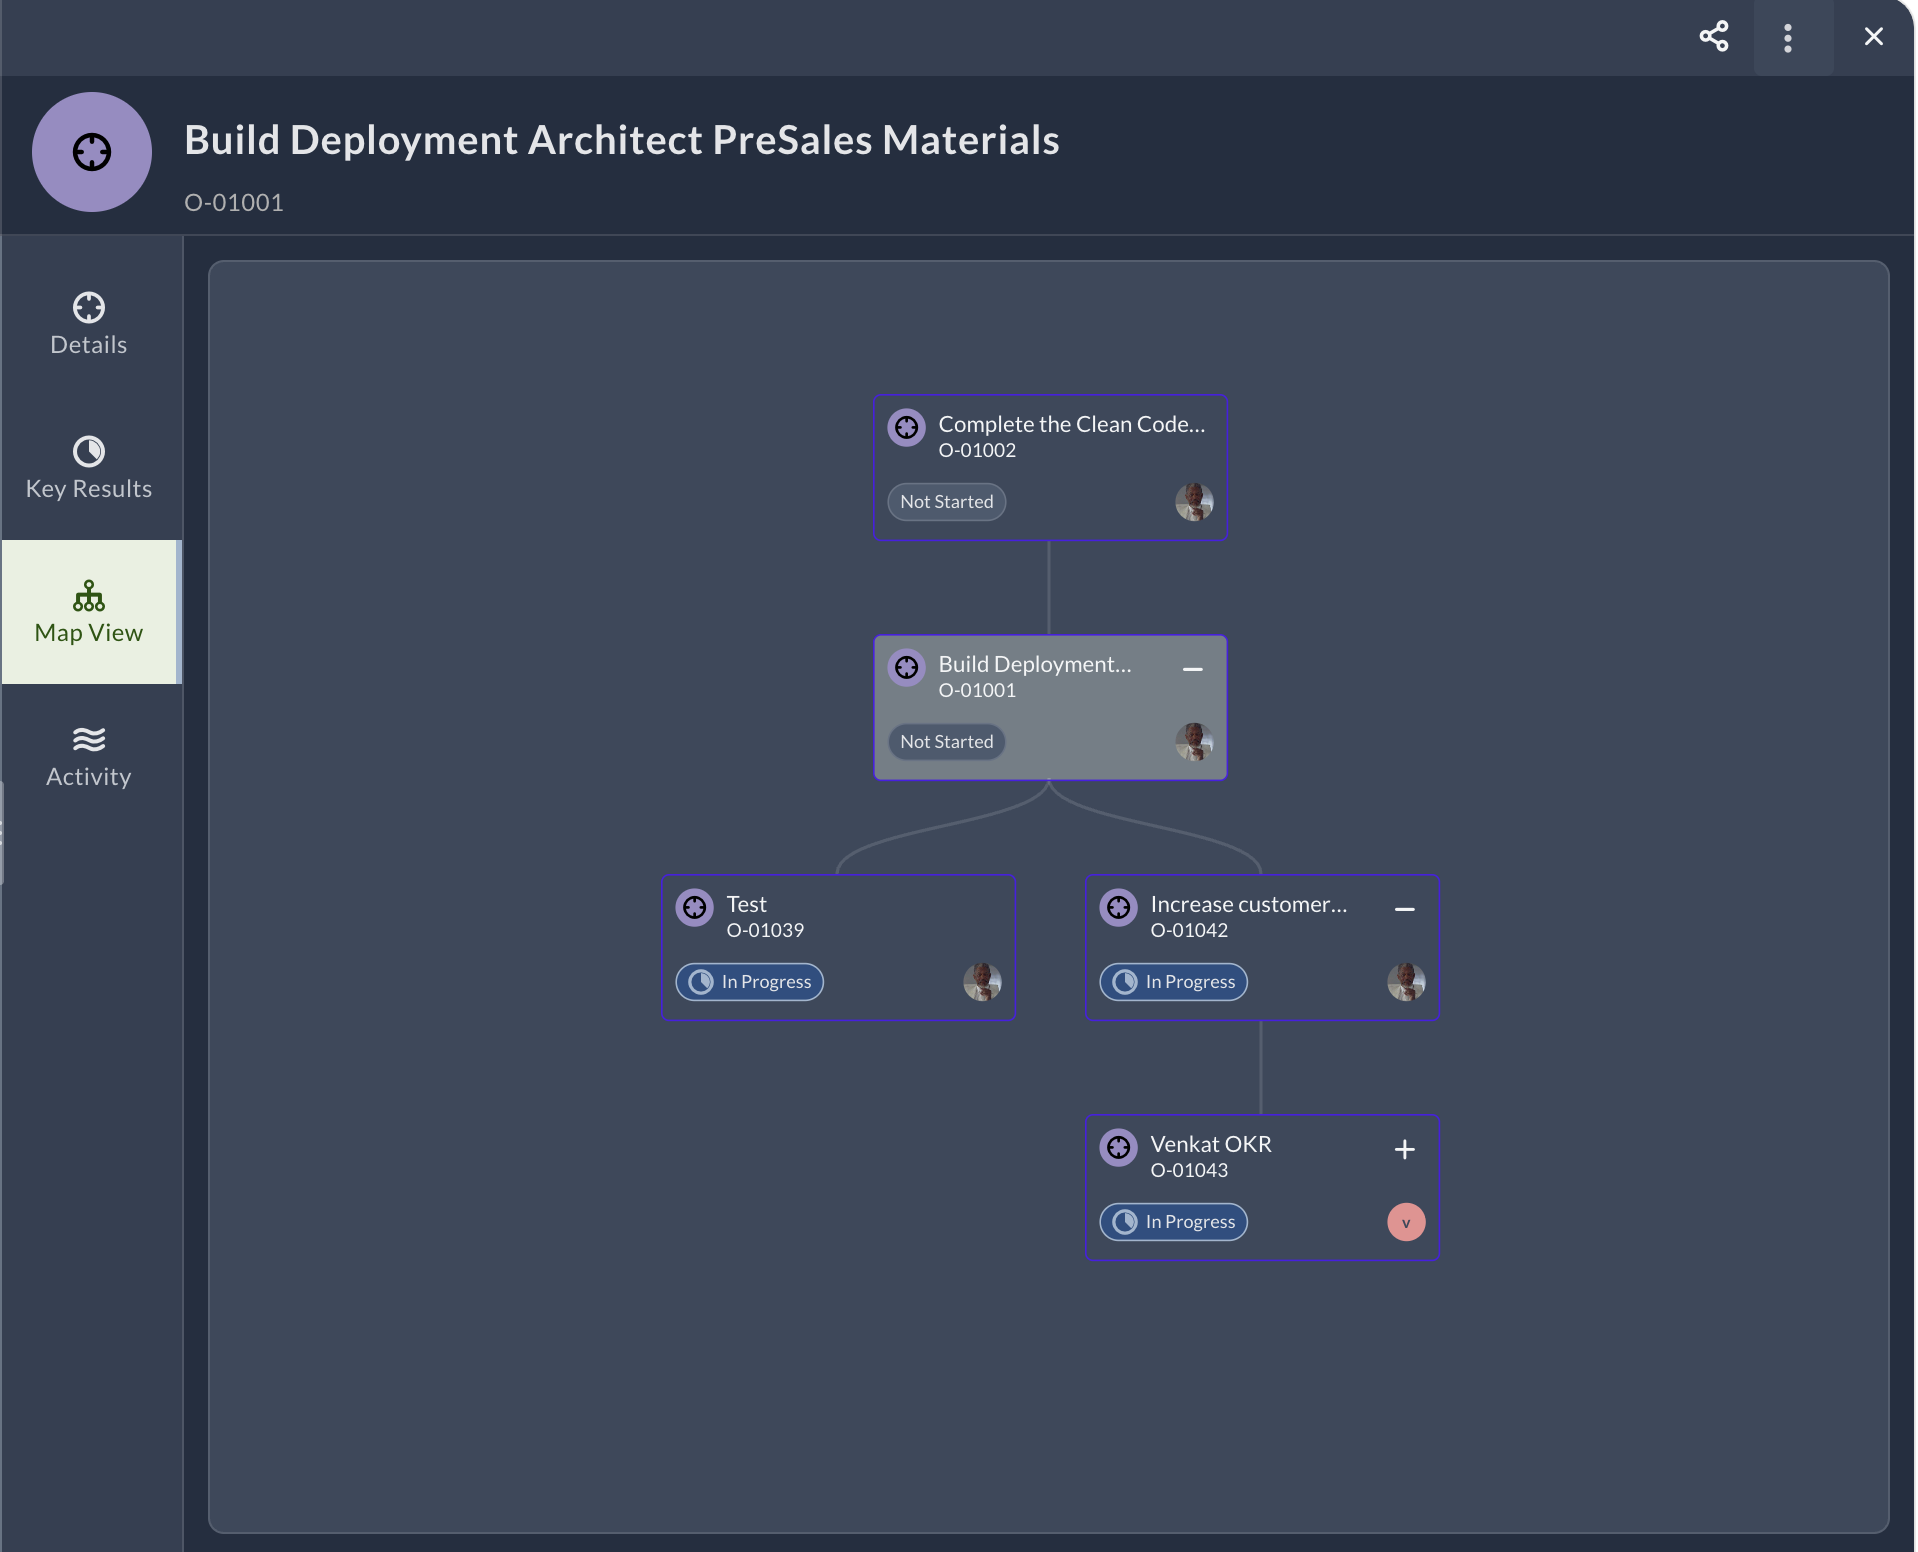This screenshot has height=1552, width=1918.
Task: Click Not Started badge on O-01001 card
Action: (947, 742)
